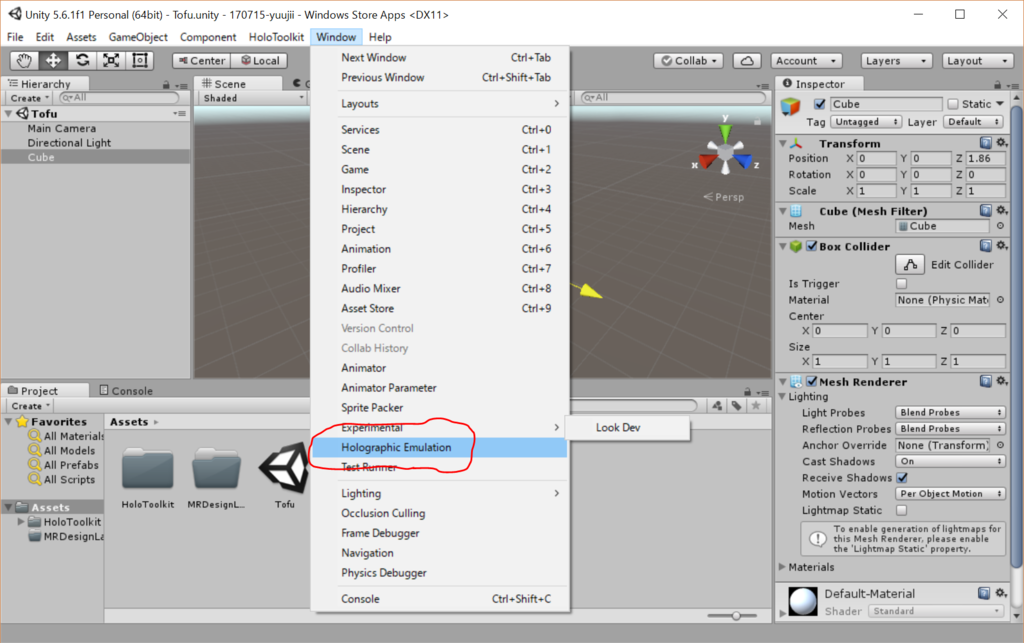This screenshot has width=1024, height=643.
Task: Toggle the Box Collider enabled checkbox
Action: click(x=812, y=246)
